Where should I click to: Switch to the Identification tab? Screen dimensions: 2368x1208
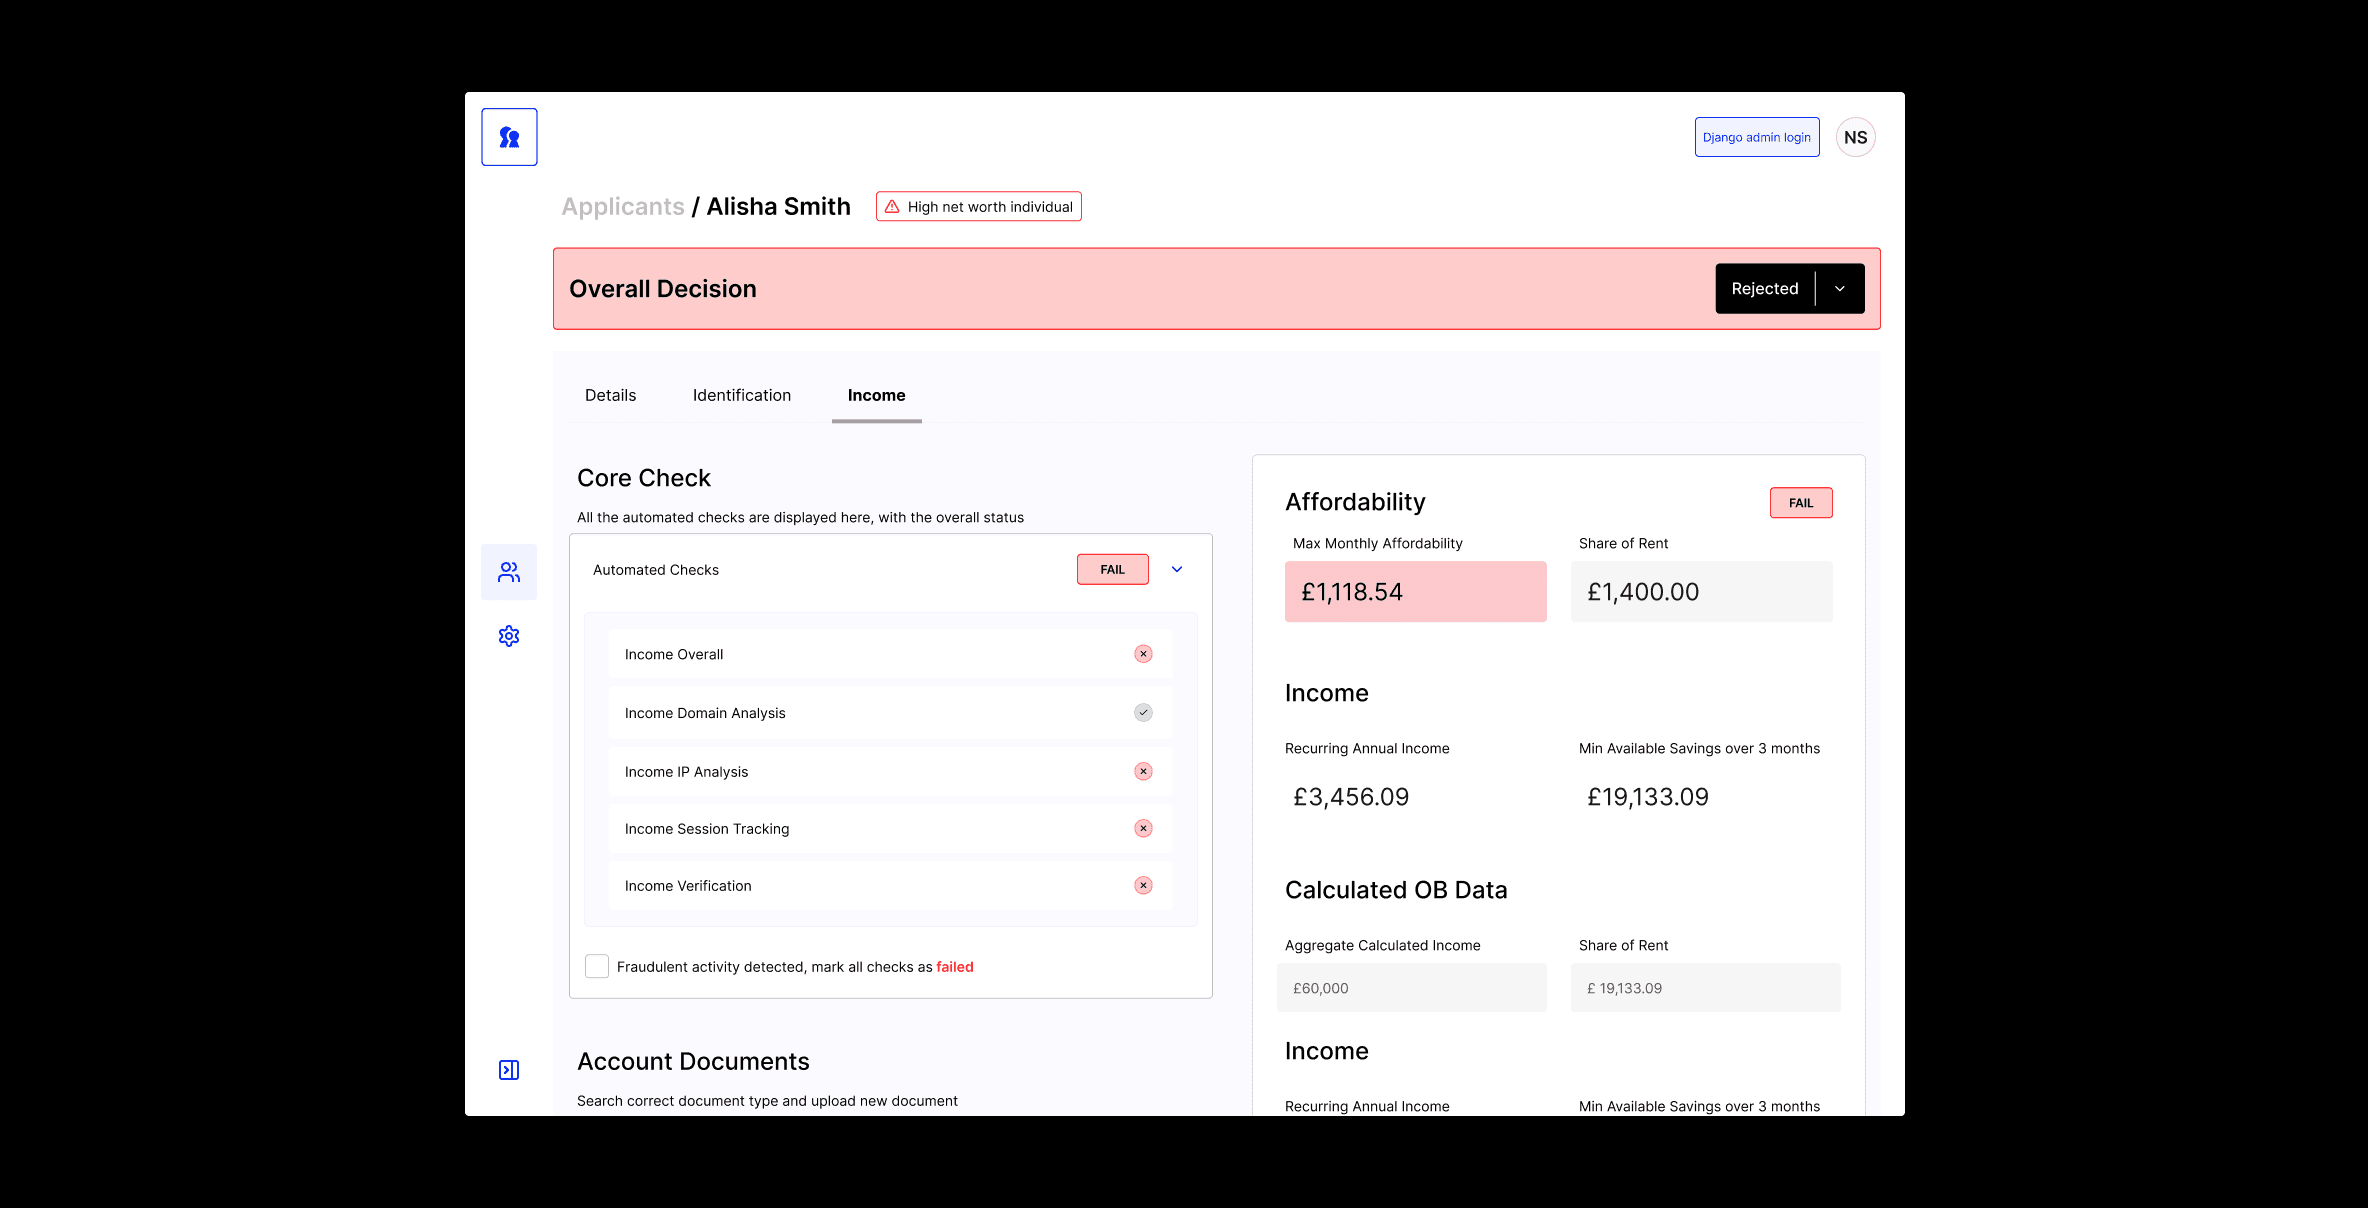(741, 395)
